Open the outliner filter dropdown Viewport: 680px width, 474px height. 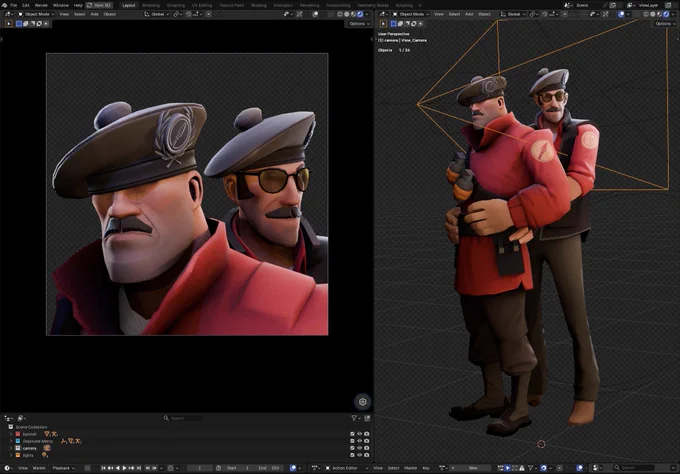tap(356, 418)
